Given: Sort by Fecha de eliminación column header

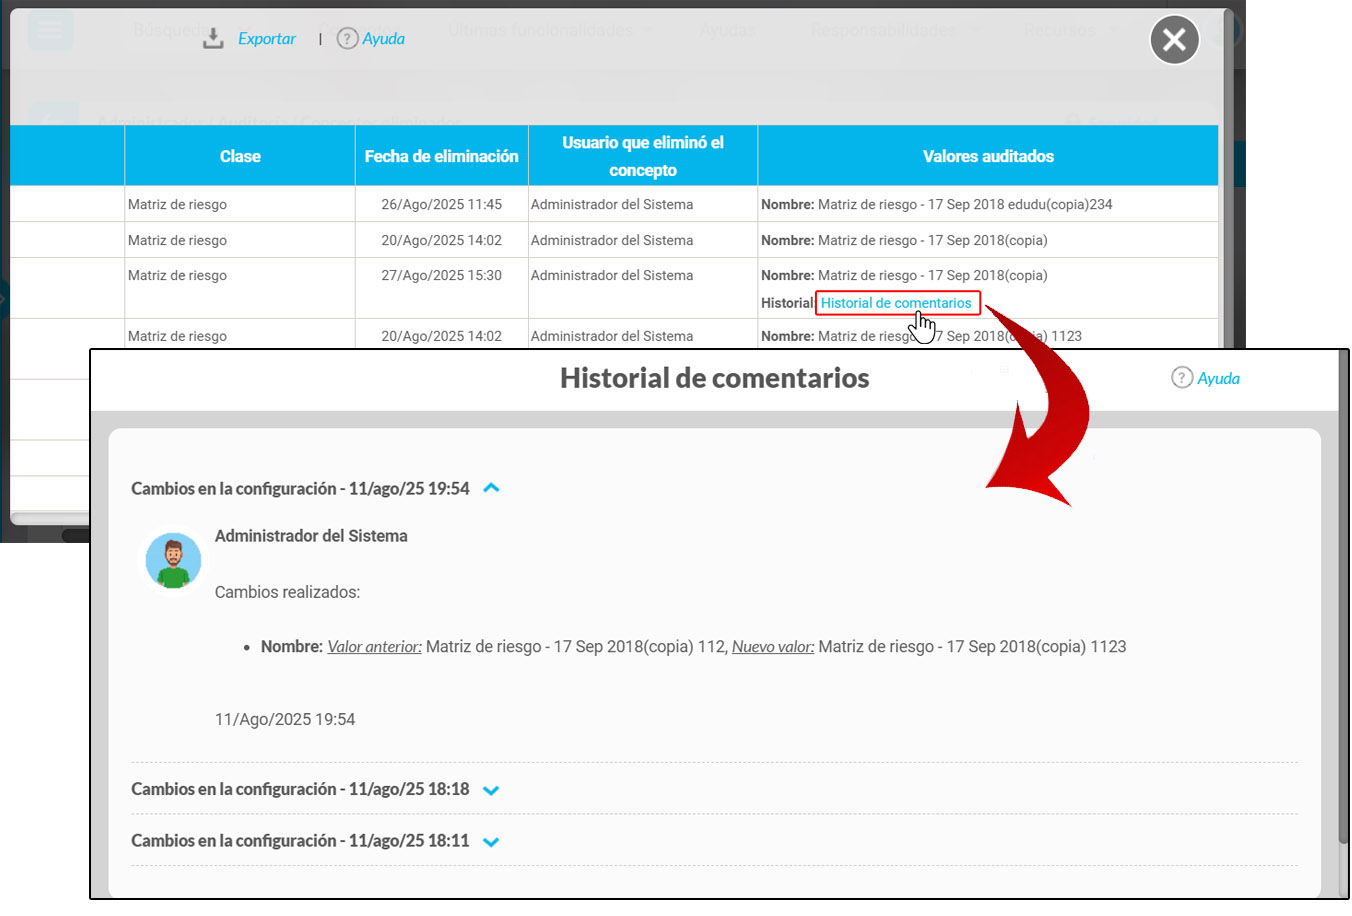Looking at the screenshot, I should tap(441, 156).
